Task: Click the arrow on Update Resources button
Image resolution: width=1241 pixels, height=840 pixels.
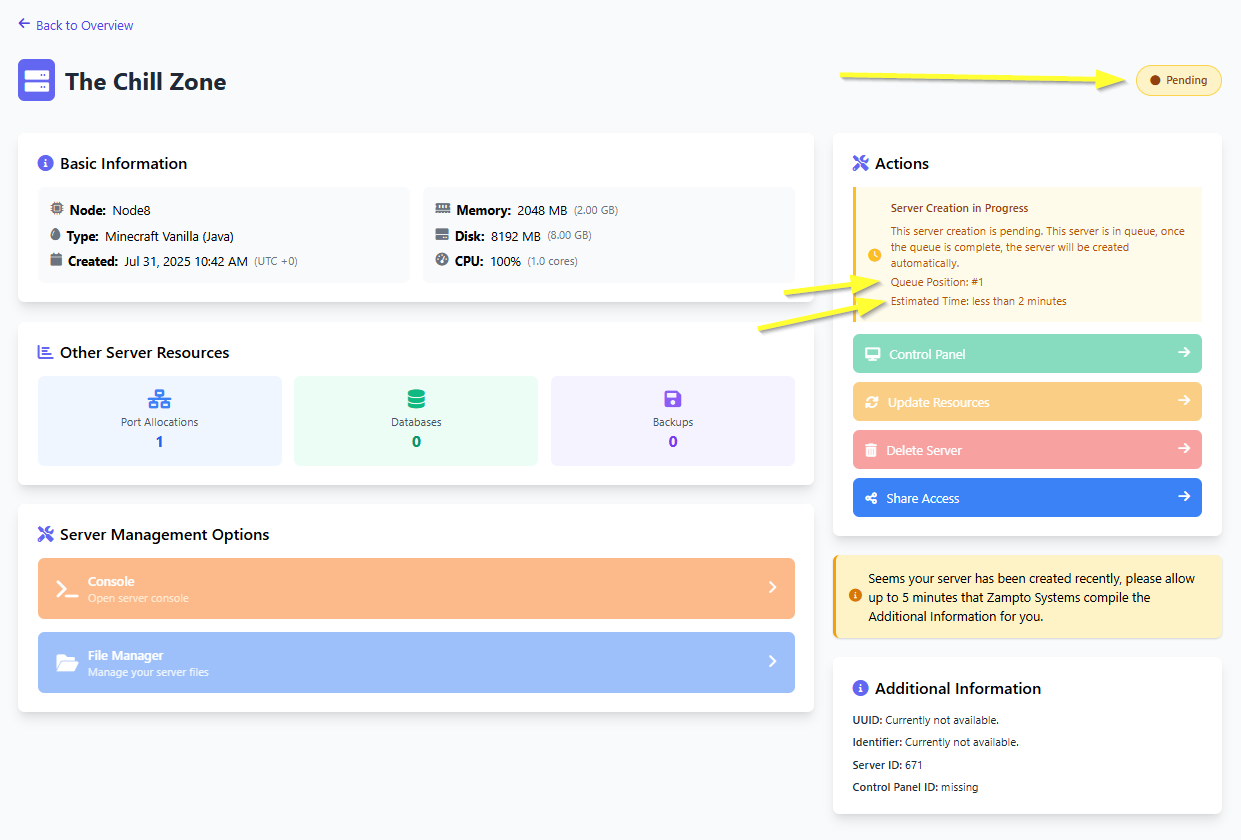Action: tap(1184, 401)
